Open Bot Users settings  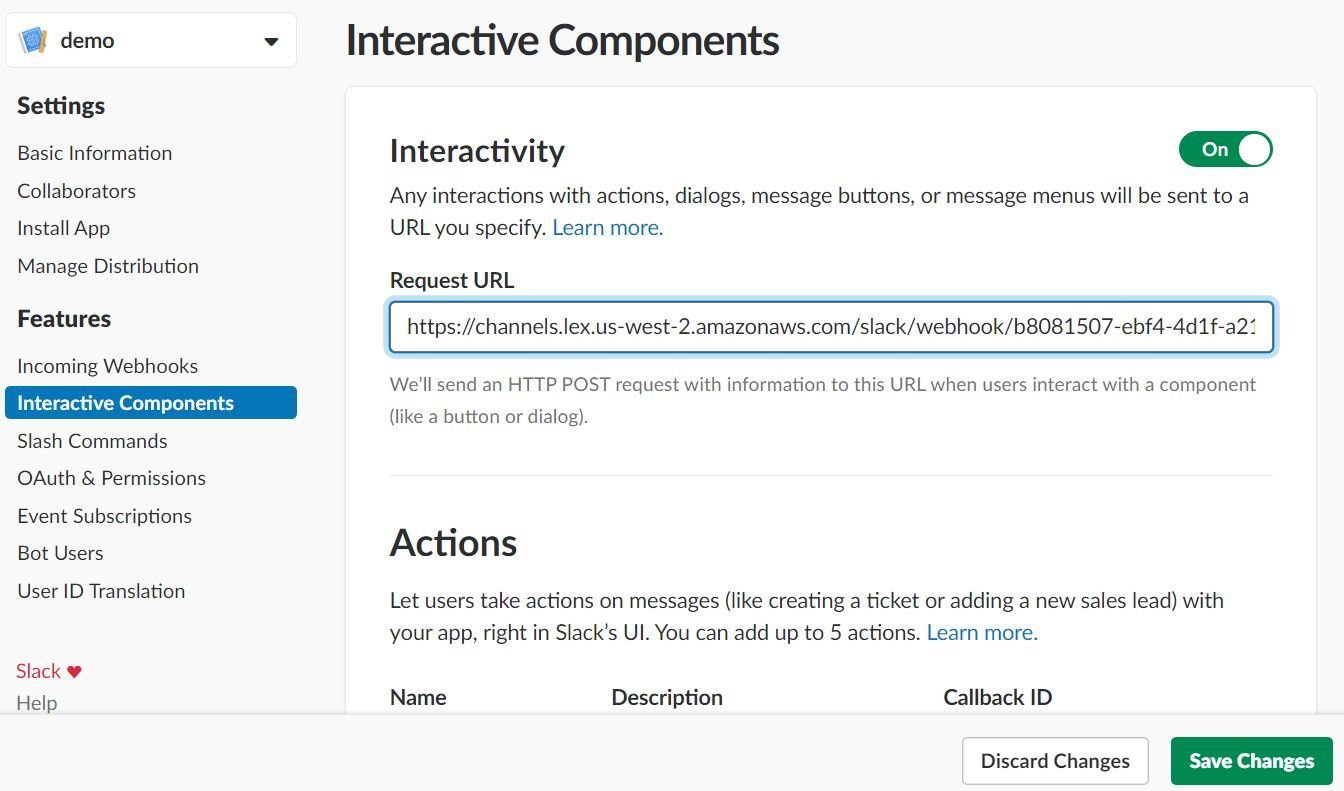click(x=60, y=553)
